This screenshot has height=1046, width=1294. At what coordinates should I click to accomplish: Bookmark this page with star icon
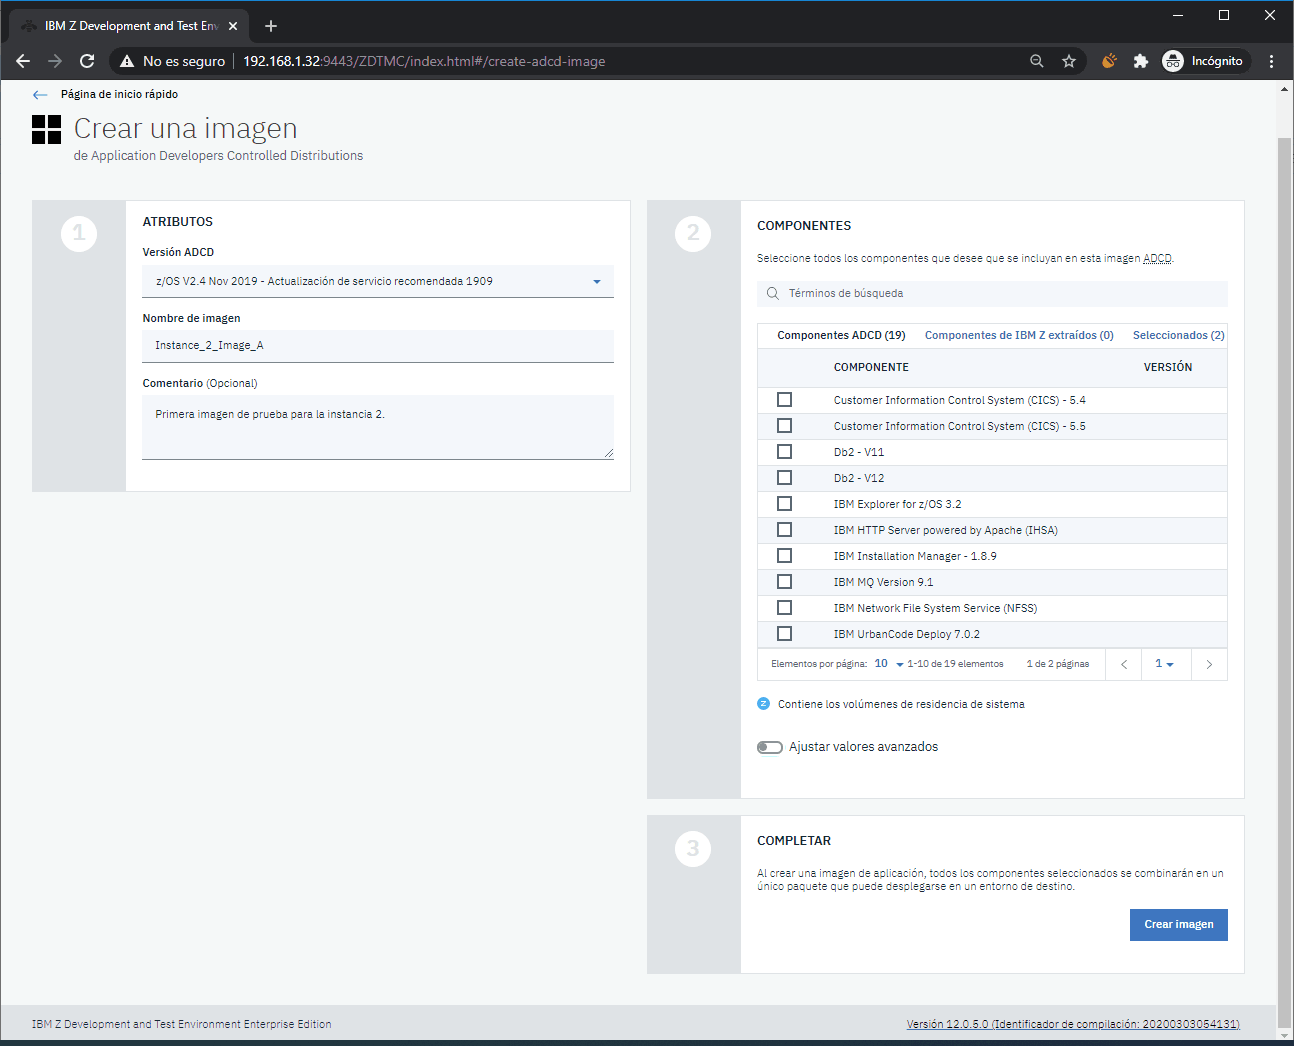point(1069,61)
